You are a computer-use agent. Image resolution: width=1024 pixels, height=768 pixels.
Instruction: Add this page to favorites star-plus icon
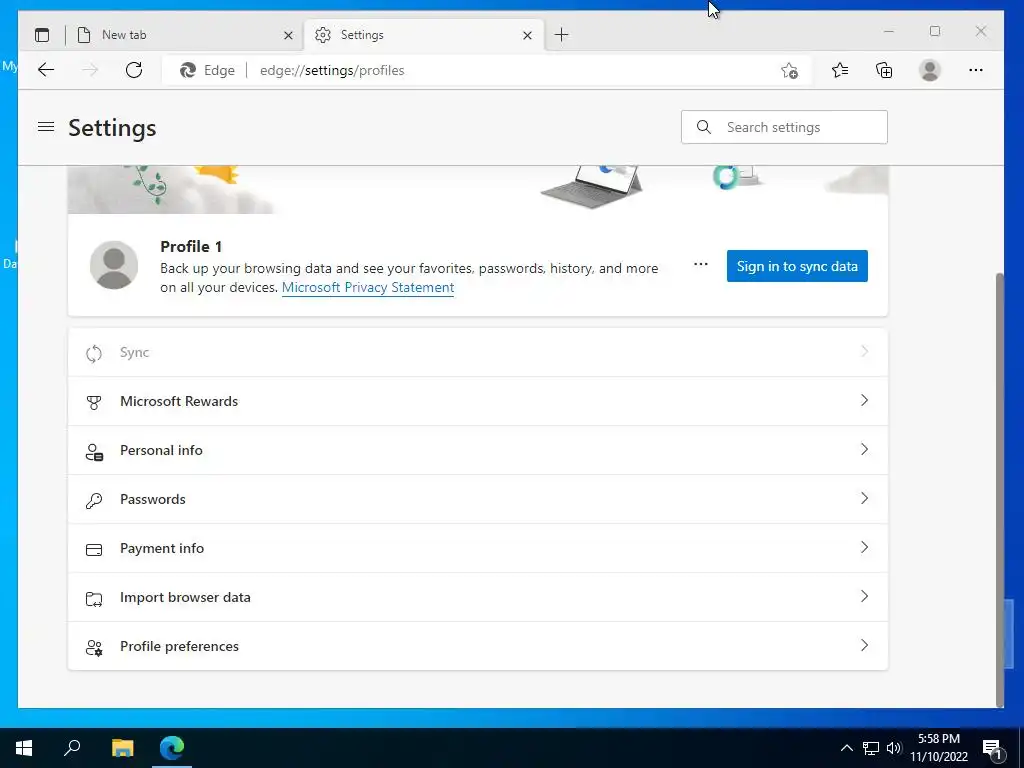point(790,71)
